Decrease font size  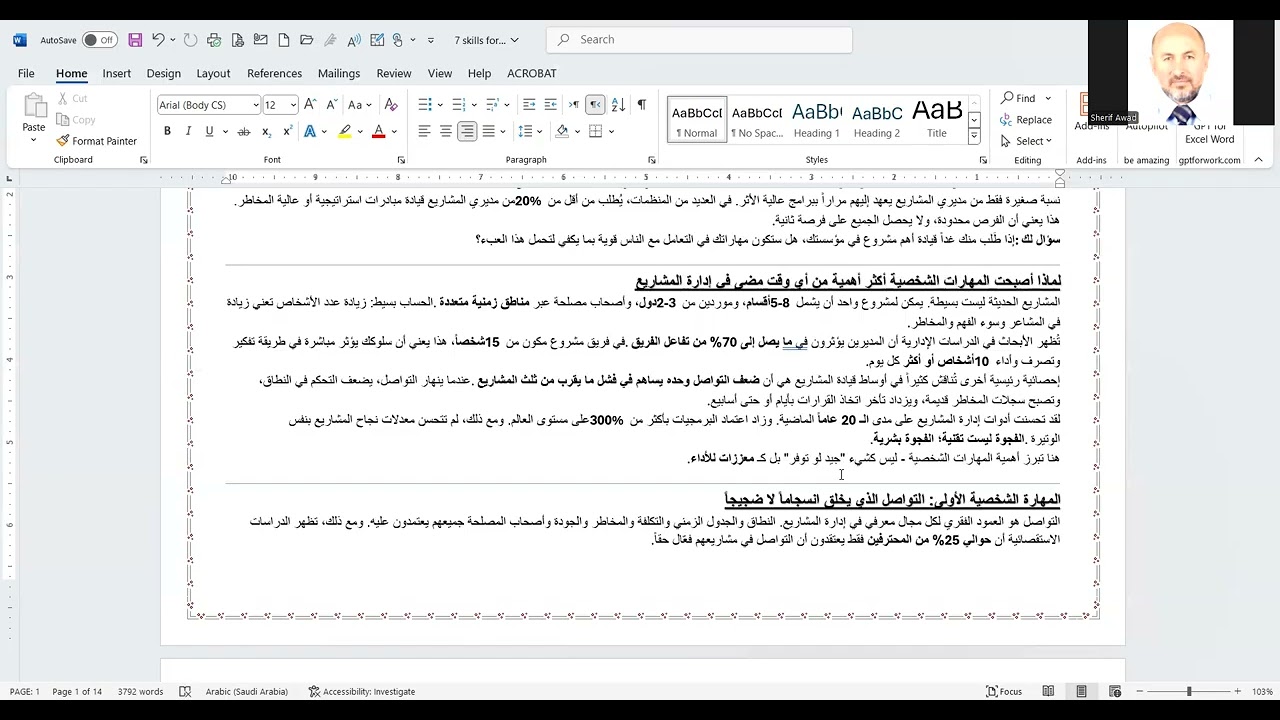(x=331, y=105)
